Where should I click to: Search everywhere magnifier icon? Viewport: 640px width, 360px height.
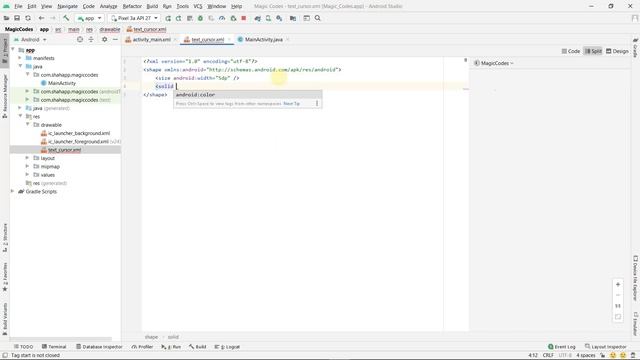click(318, 18)
